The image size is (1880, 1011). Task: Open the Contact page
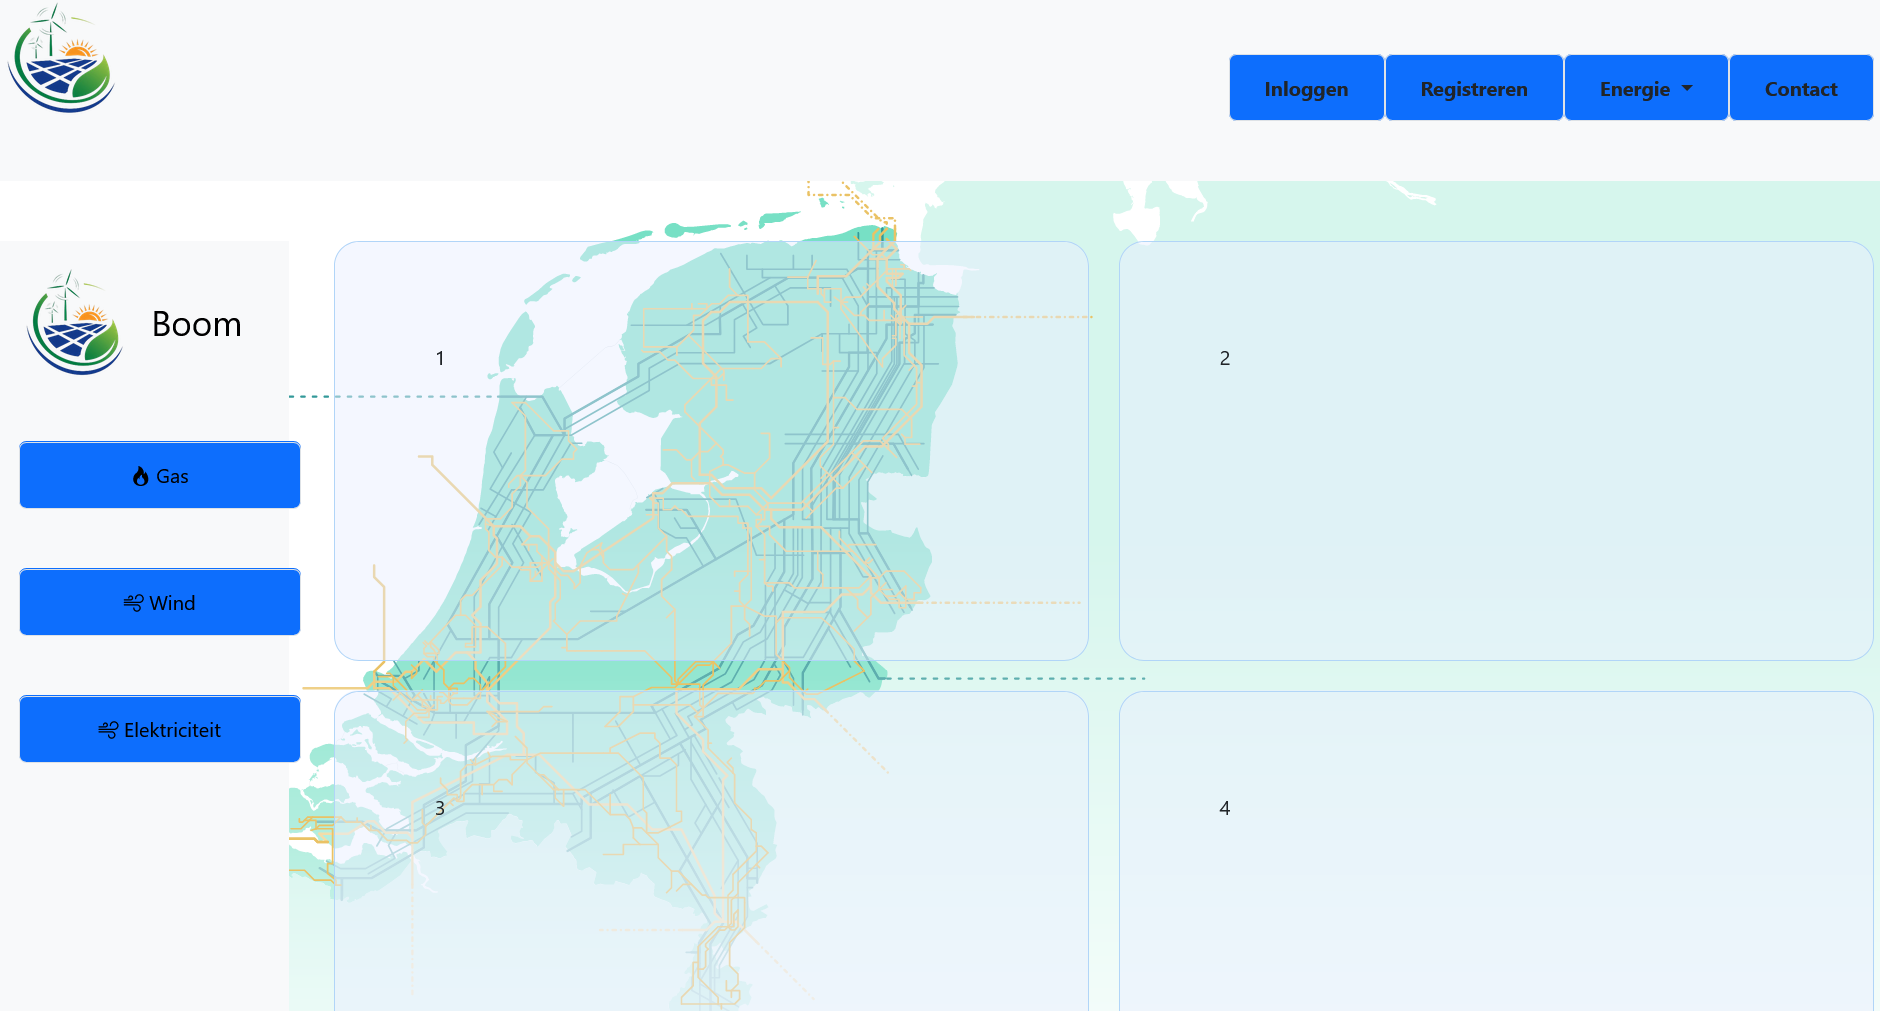tap(1800, 88)
